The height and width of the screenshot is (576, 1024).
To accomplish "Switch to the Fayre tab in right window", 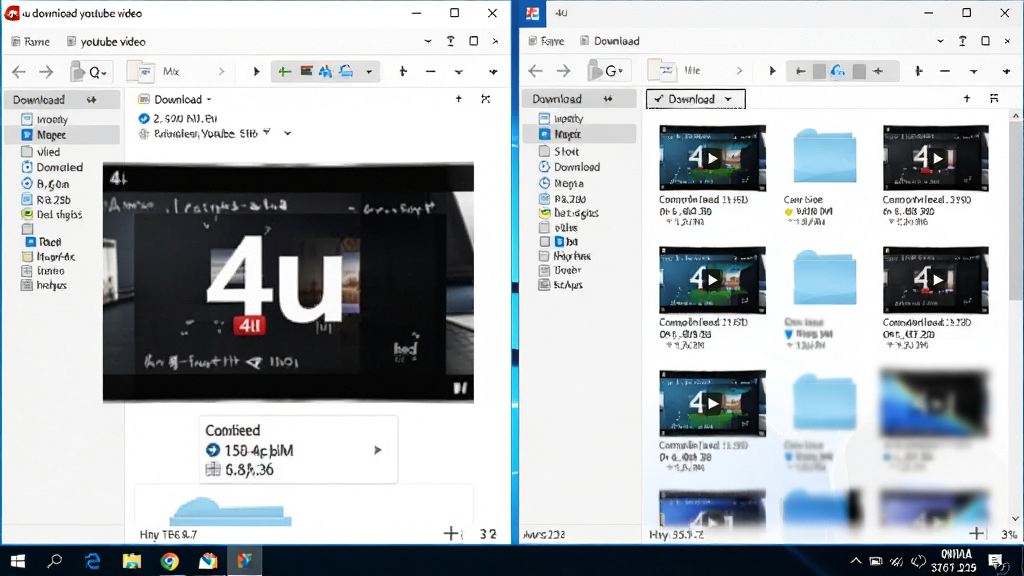I will tap(547, 40).
